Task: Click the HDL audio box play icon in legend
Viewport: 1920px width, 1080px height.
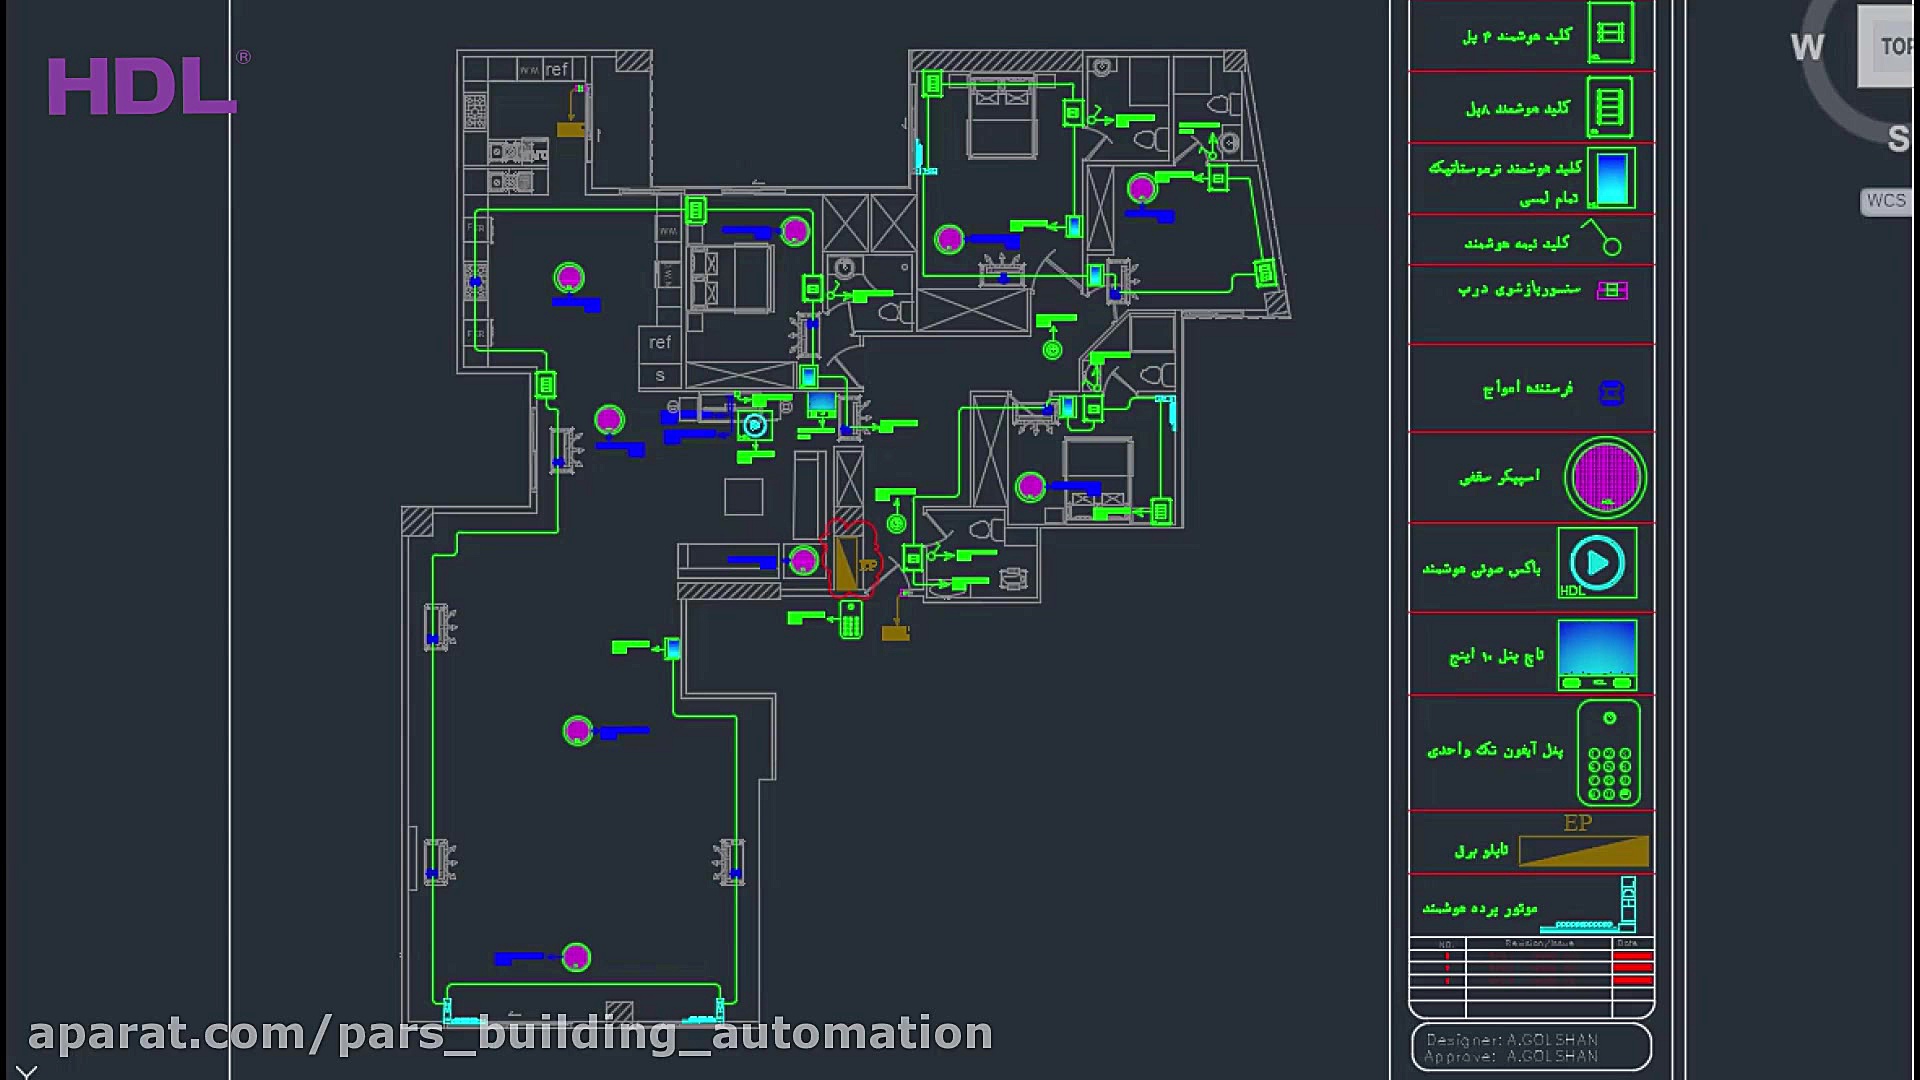Action: 1597,564
